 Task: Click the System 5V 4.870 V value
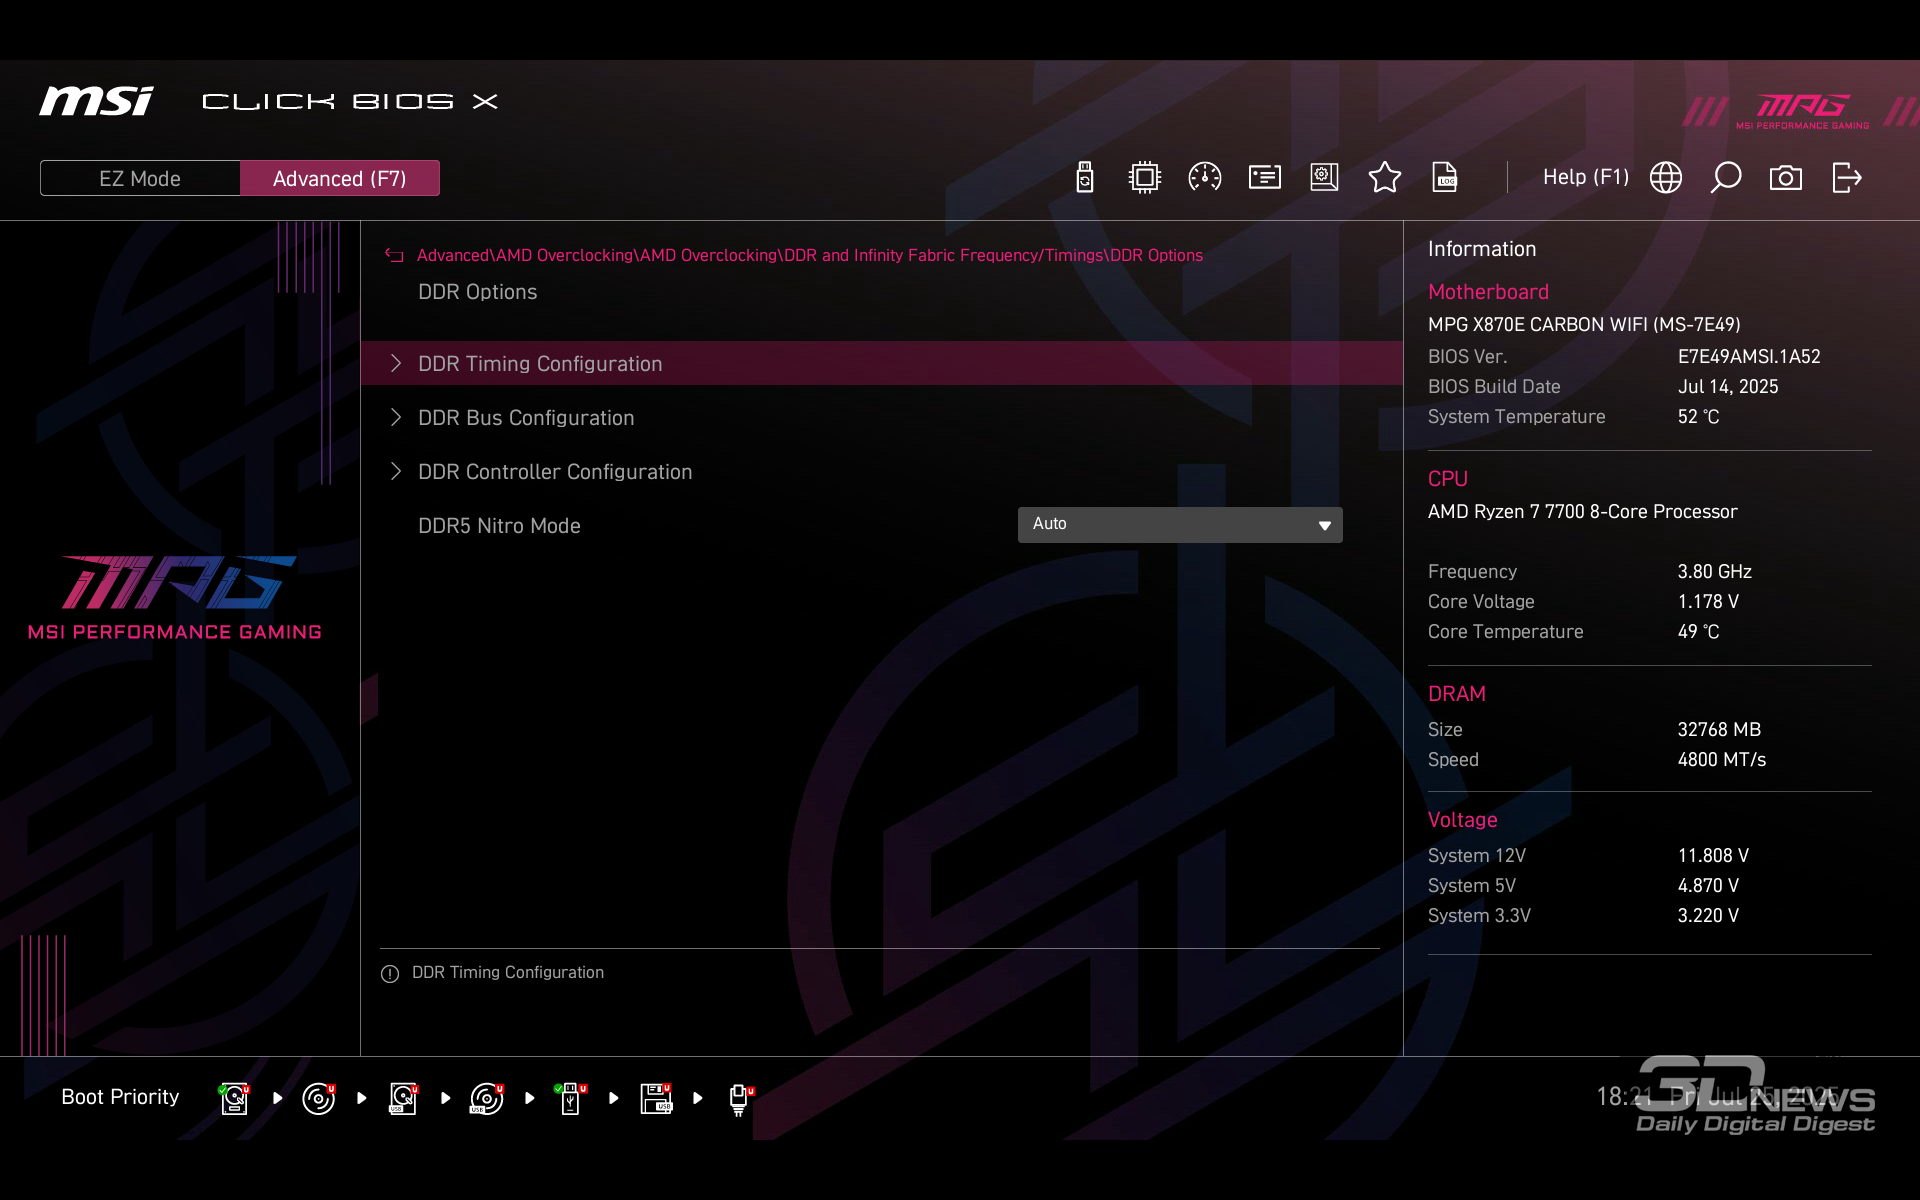1708,885
